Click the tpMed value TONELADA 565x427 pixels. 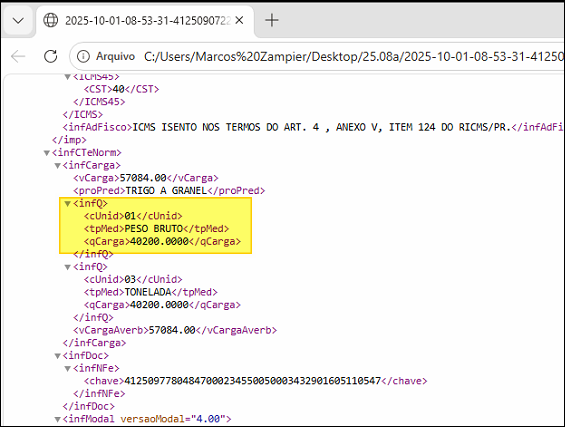tap(148, 292)
